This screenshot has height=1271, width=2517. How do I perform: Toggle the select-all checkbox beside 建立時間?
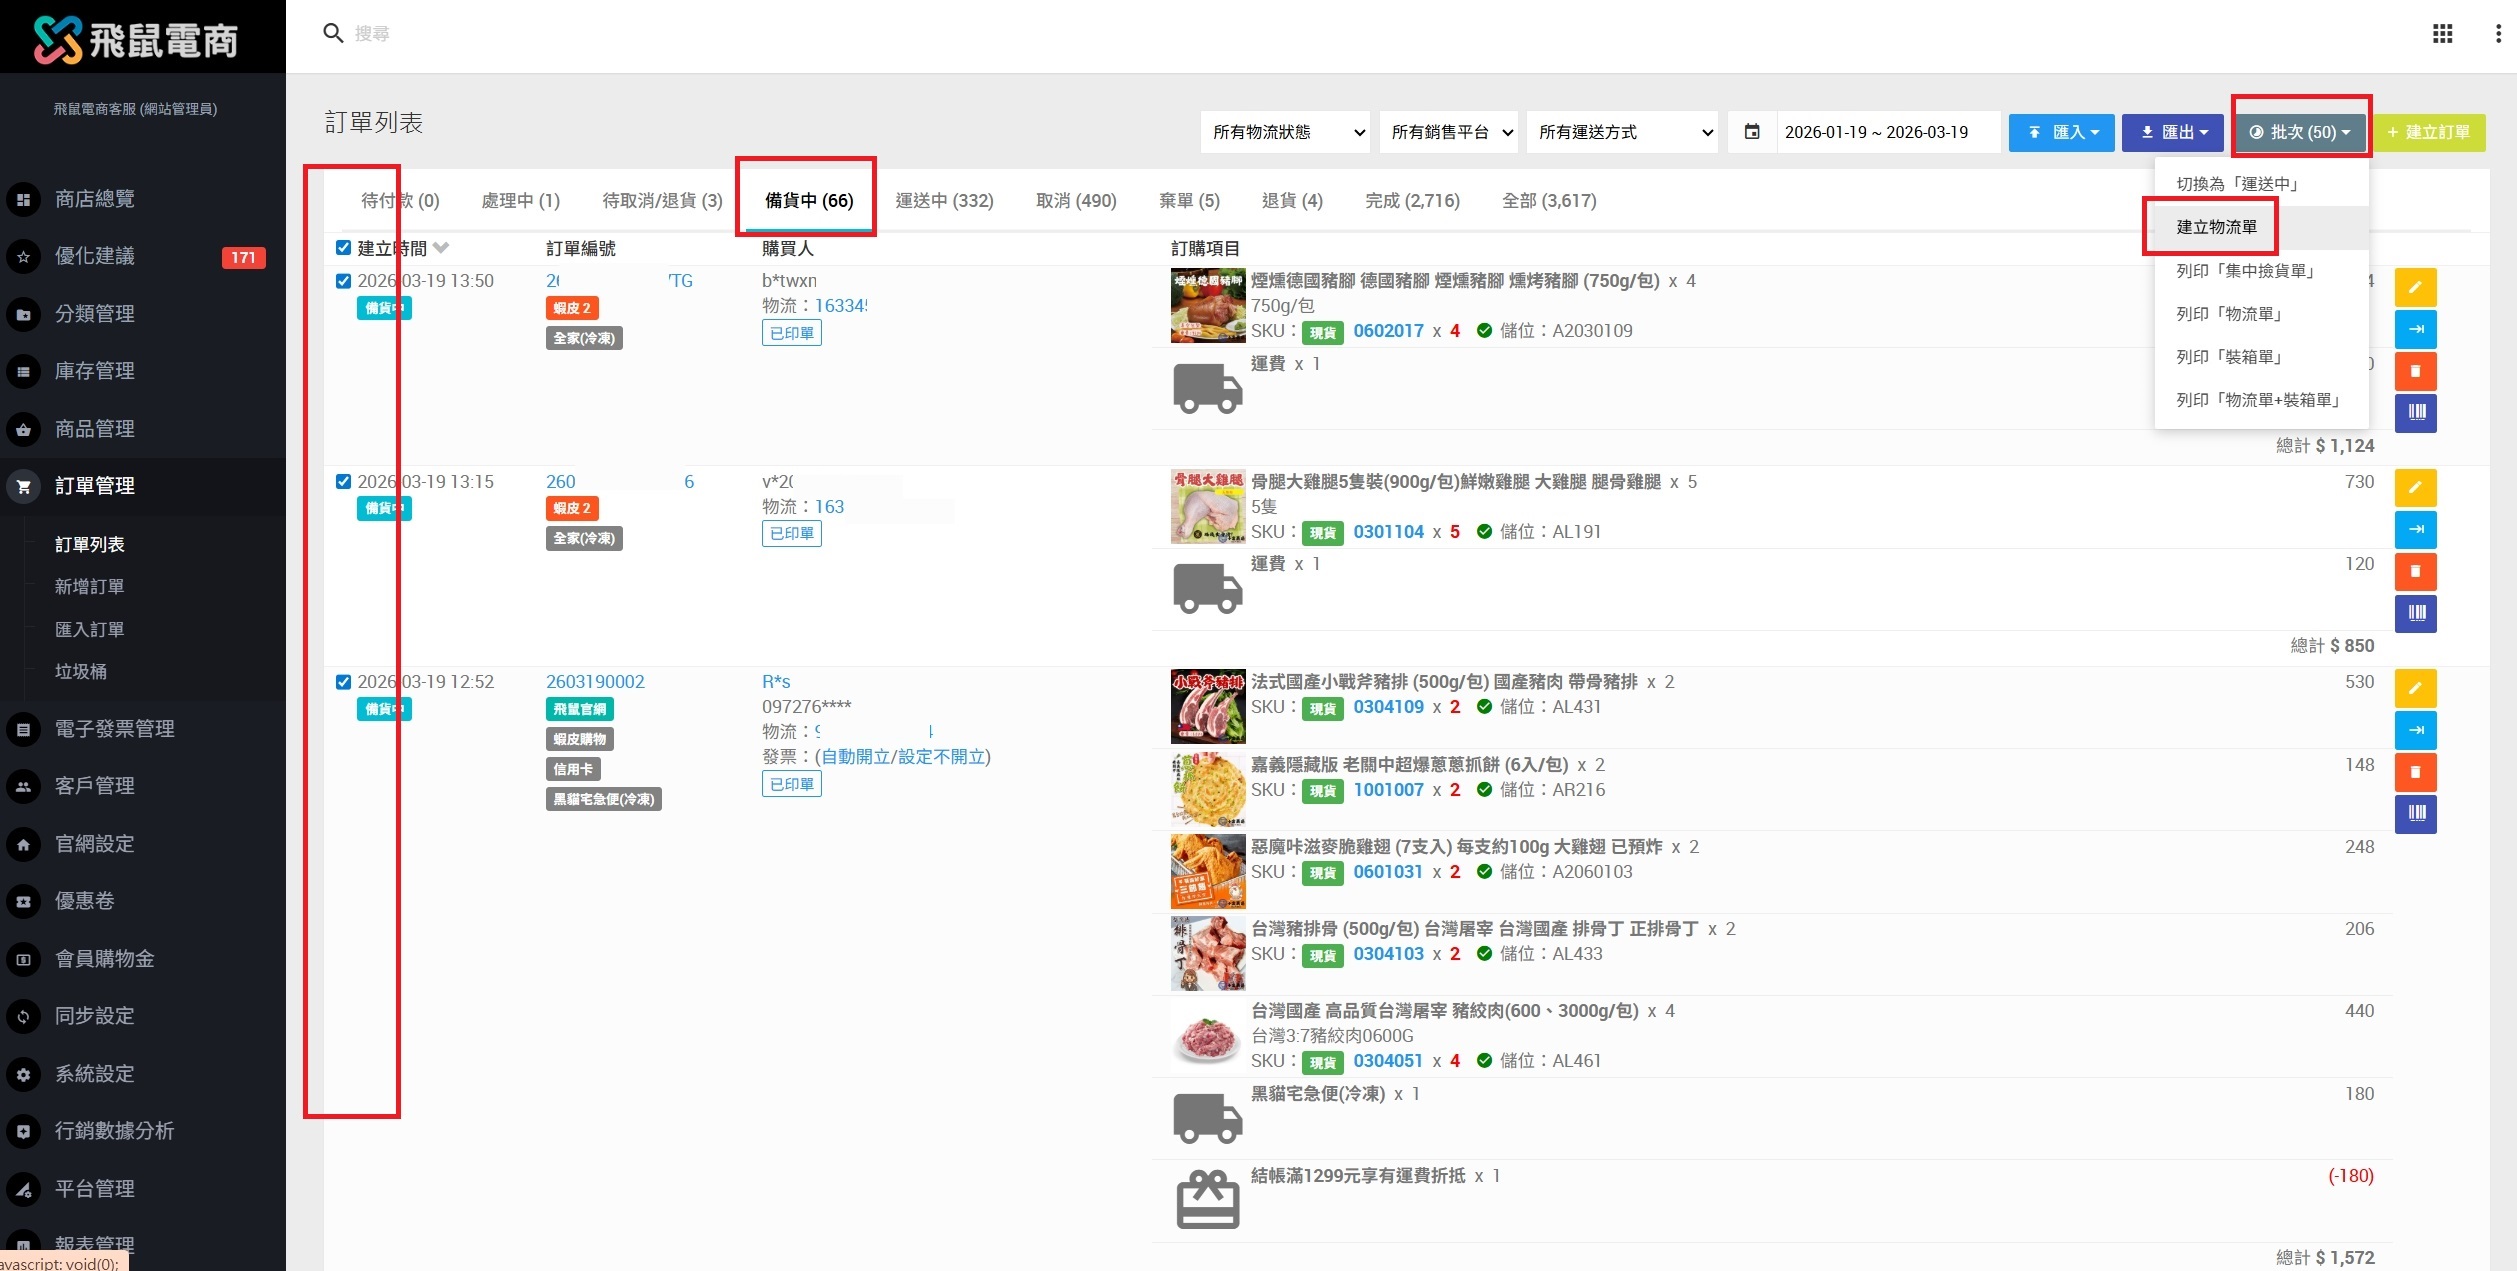(343, 248)
